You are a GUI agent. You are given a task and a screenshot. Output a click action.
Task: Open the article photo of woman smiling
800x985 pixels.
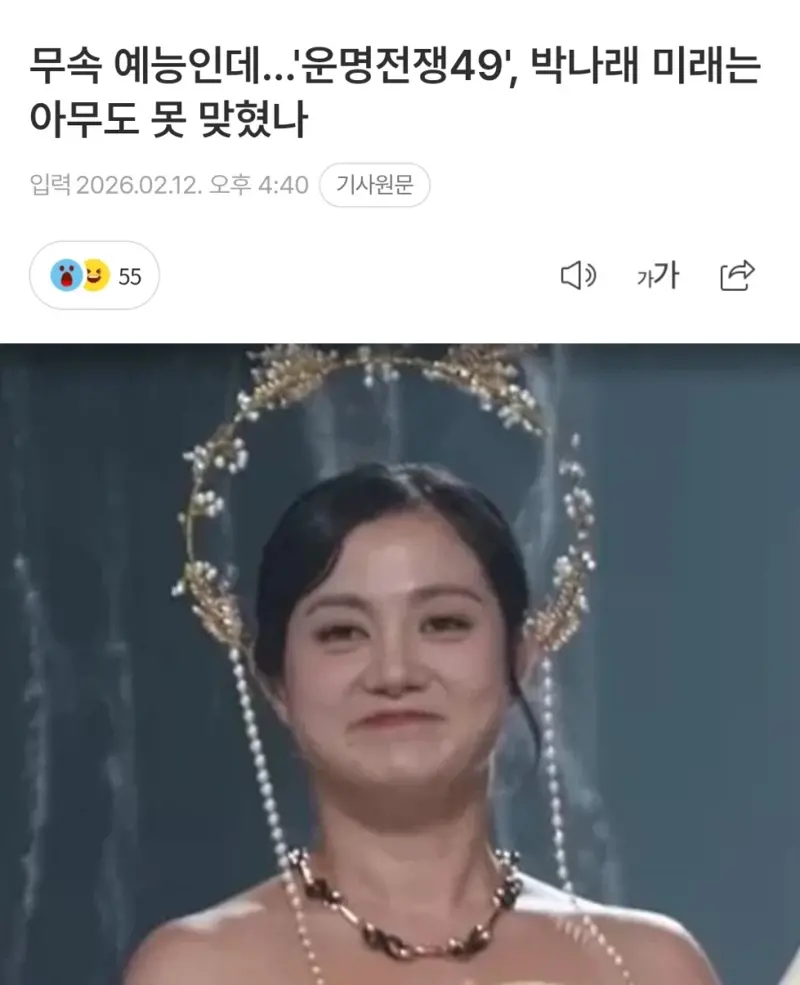pyautogui.click(x=400, y=664)
